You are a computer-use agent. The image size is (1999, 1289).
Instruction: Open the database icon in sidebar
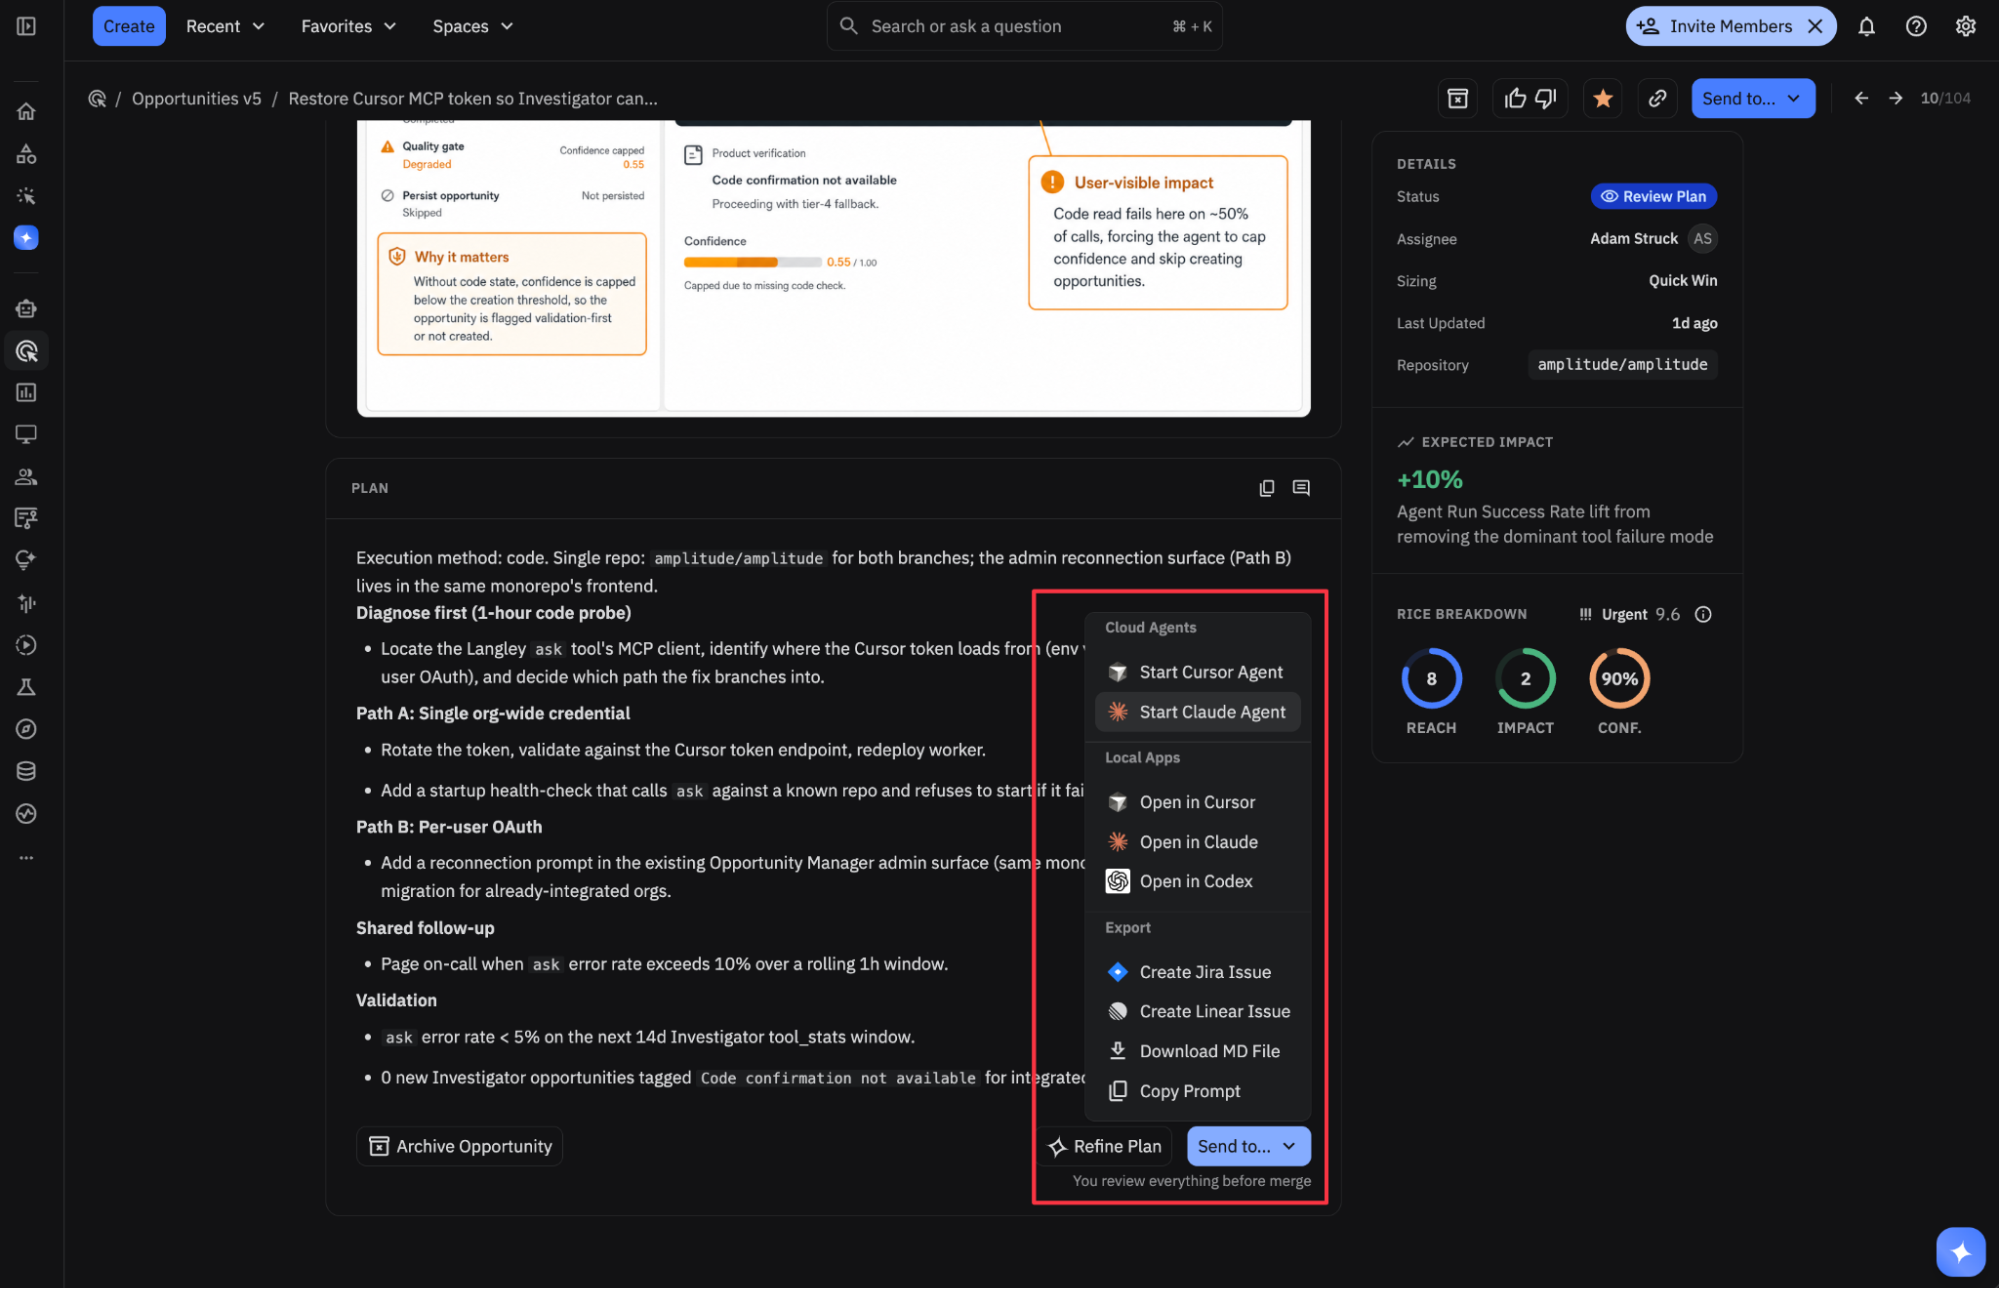pyautogui.click(x=26, y=771)
